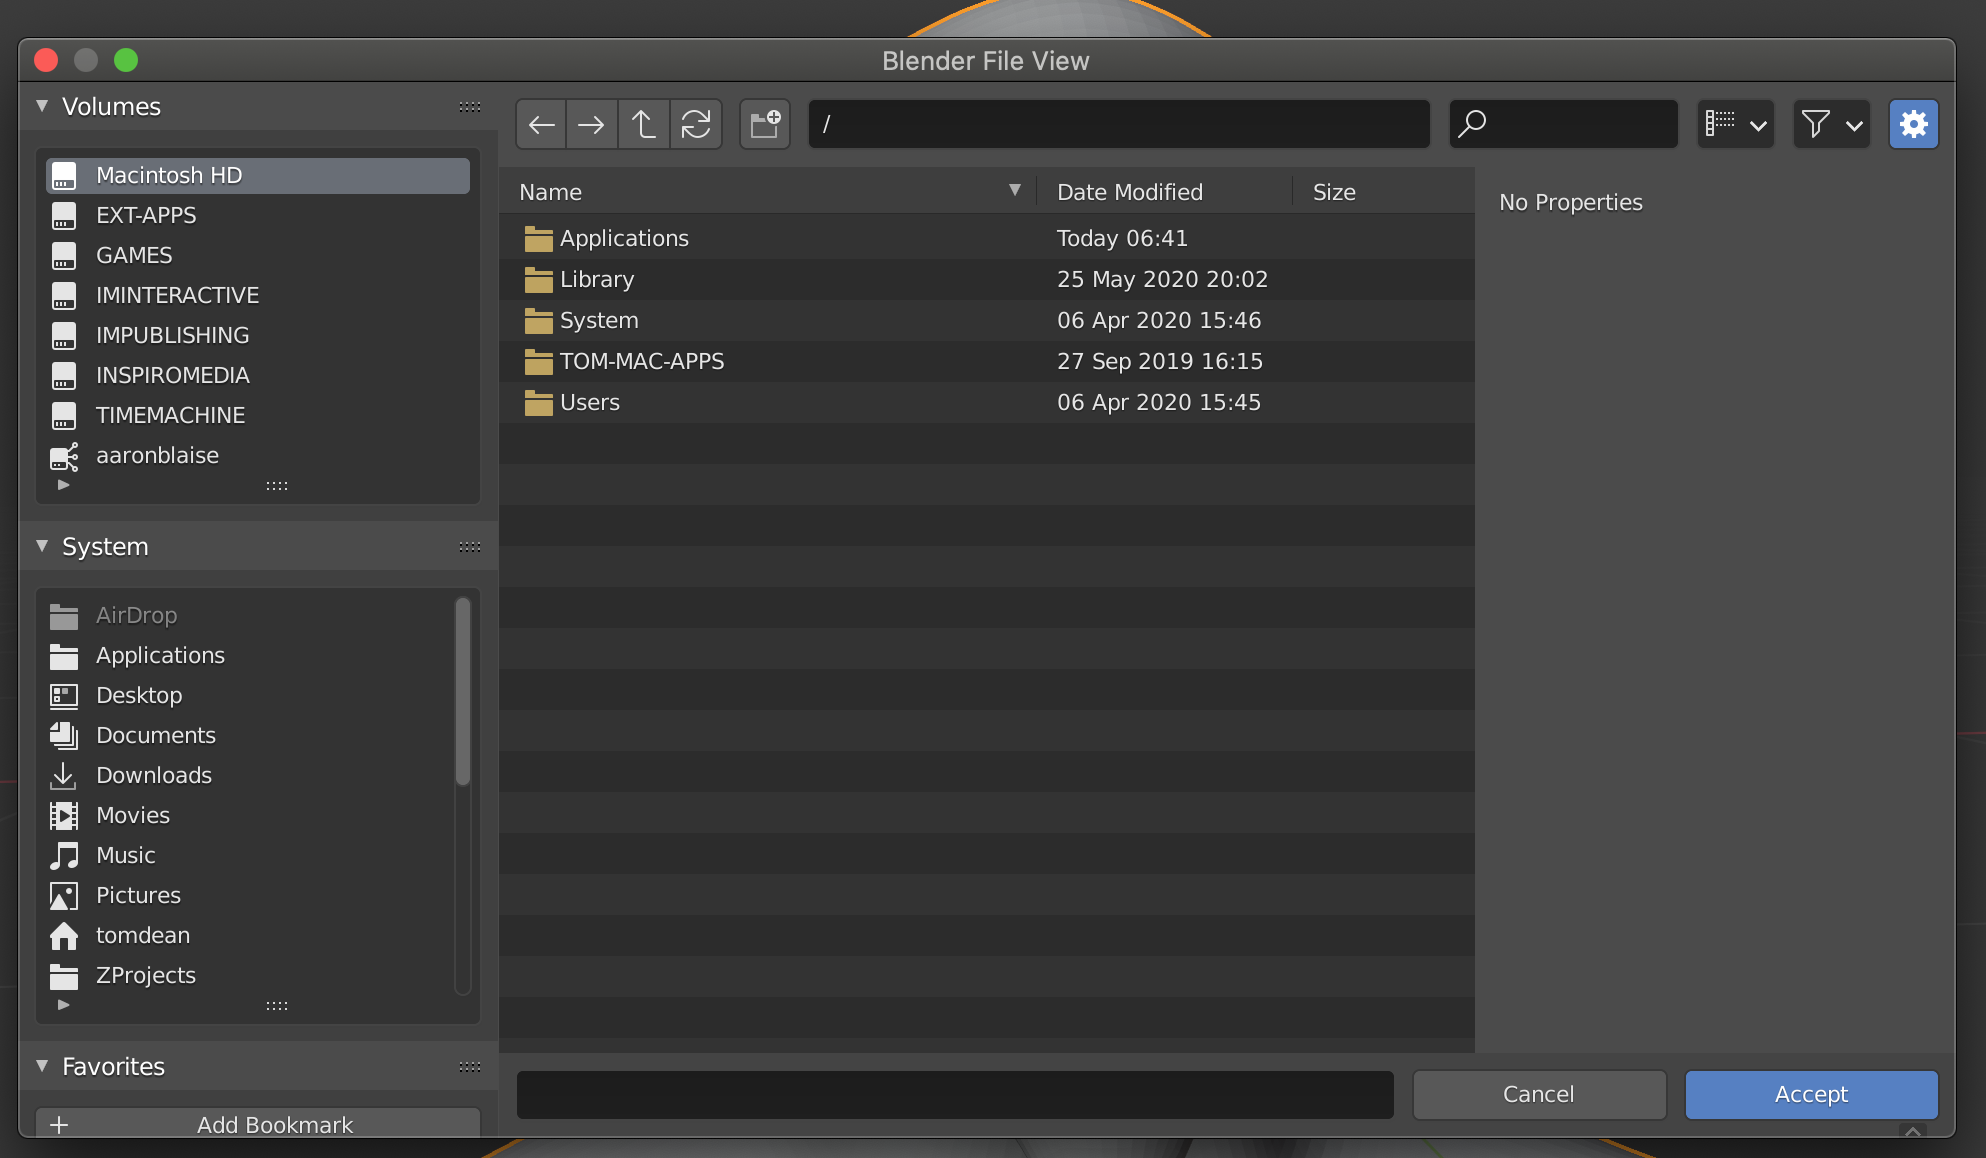Viewport: 1986px width, 1158px height.
Task: Click the Add Bookmark button
Action: [258, 1123]
